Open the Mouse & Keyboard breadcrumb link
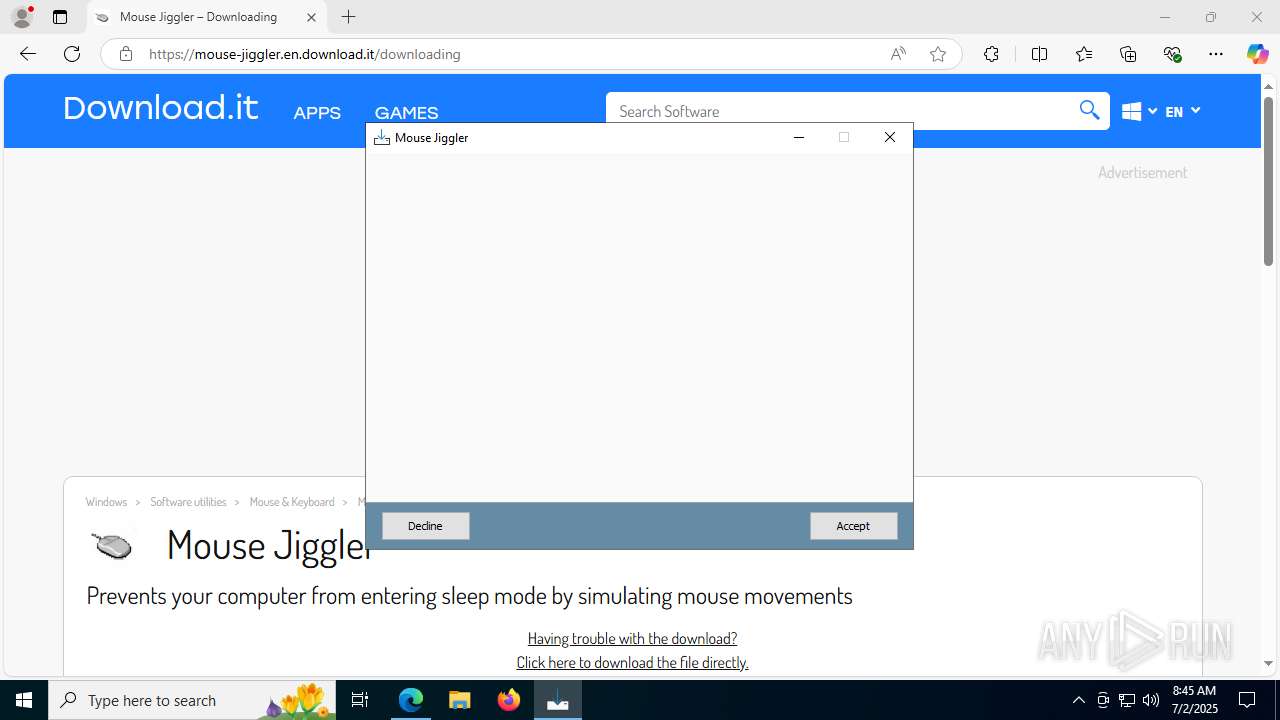This screenshot has height=720, width=1280. [x=292, y=502]
